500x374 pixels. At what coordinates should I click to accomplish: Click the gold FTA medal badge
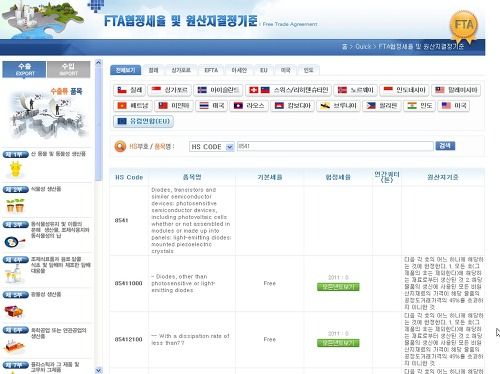[464, 27]
